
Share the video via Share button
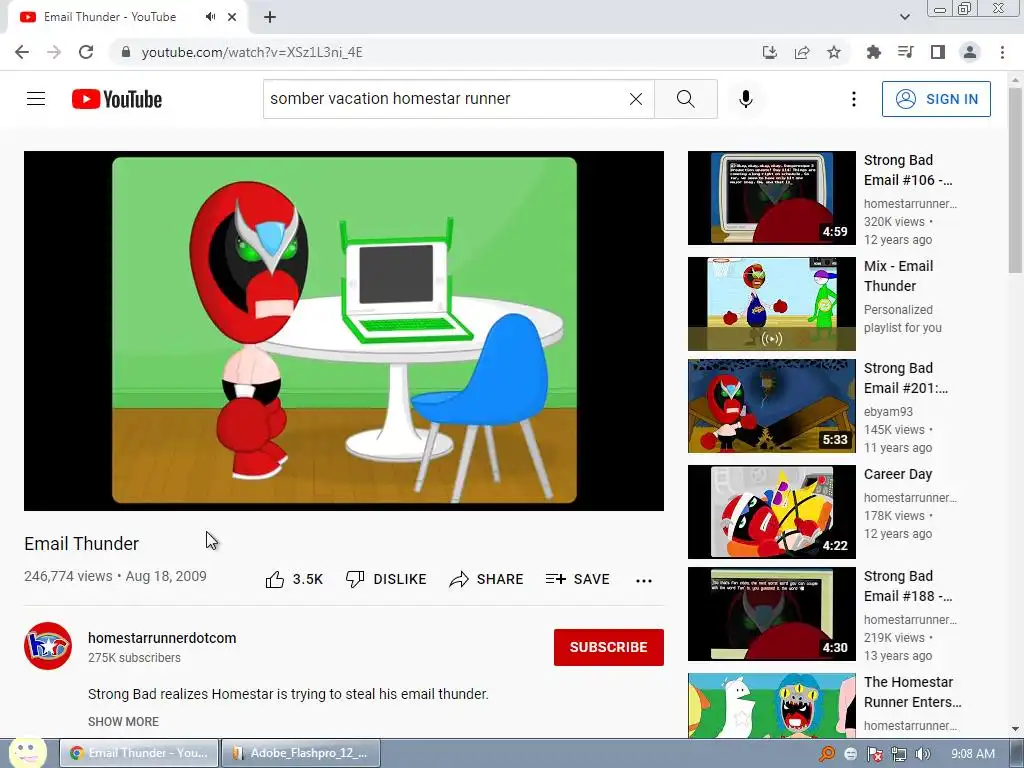pos(487,579)
